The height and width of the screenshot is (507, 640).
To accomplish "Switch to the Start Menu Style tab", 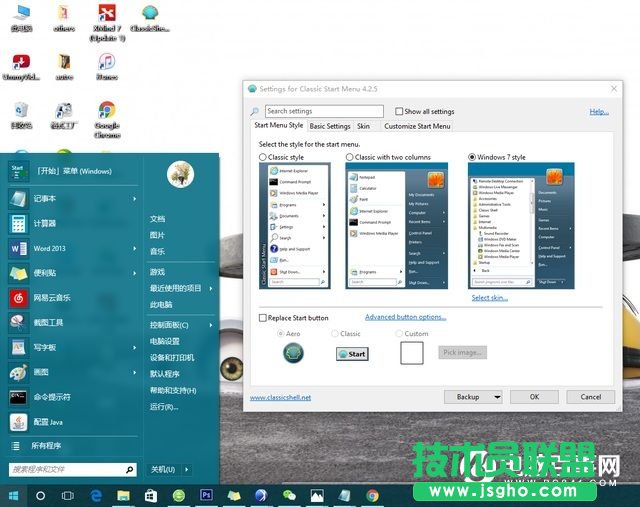I will click(x=278, y=125).
